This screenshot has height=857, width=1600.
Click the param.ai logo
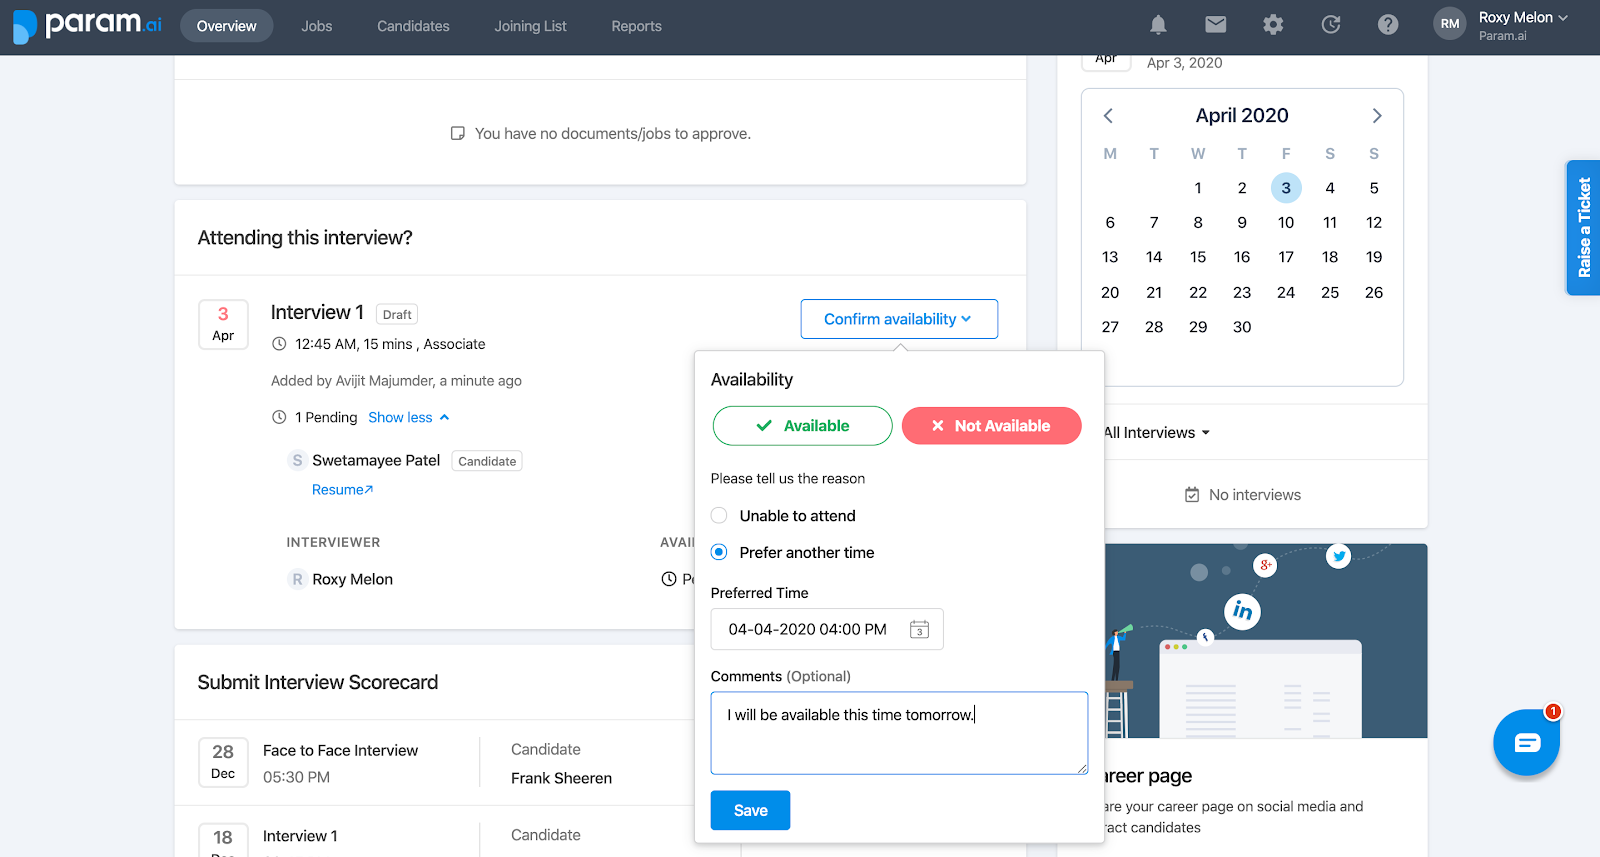(87, 25)
